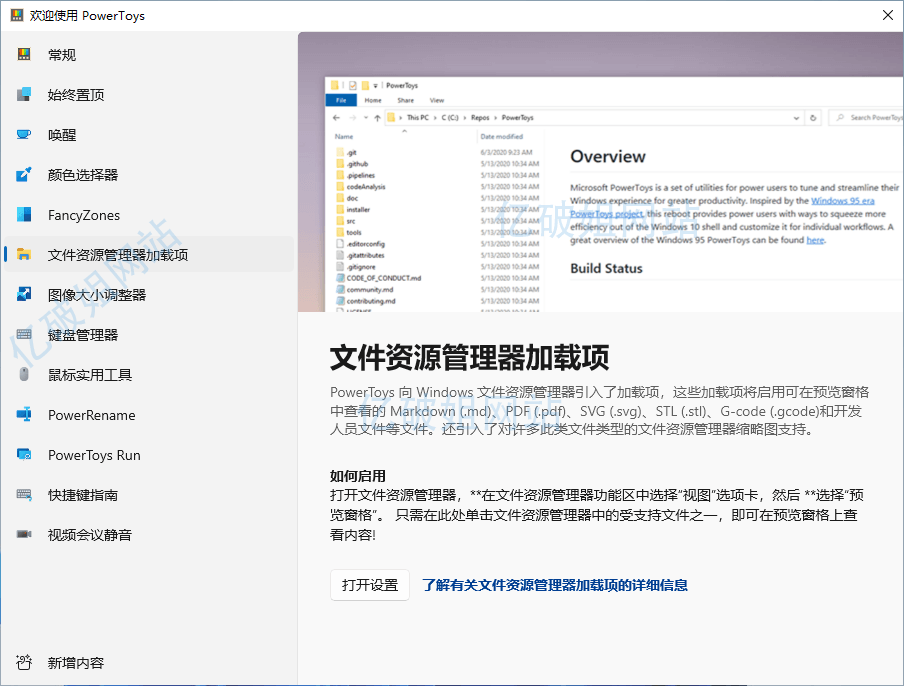Image resolution: width=904 pixels, height=686 pixels.
Task: Open the PowerToys Run icon
Action: (24, 455)
